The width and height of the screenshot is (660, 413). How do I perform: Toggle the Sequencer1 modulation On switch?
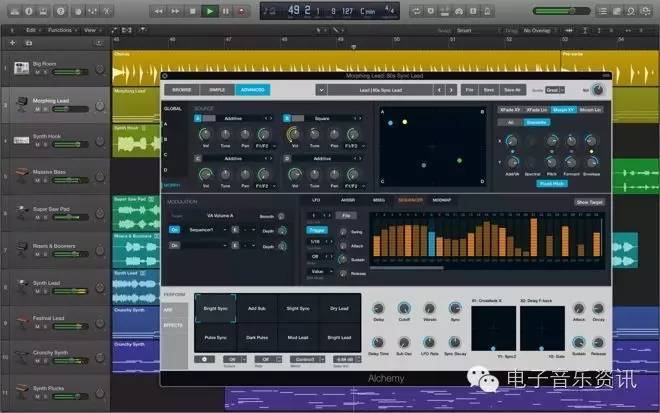coord(174,229)
